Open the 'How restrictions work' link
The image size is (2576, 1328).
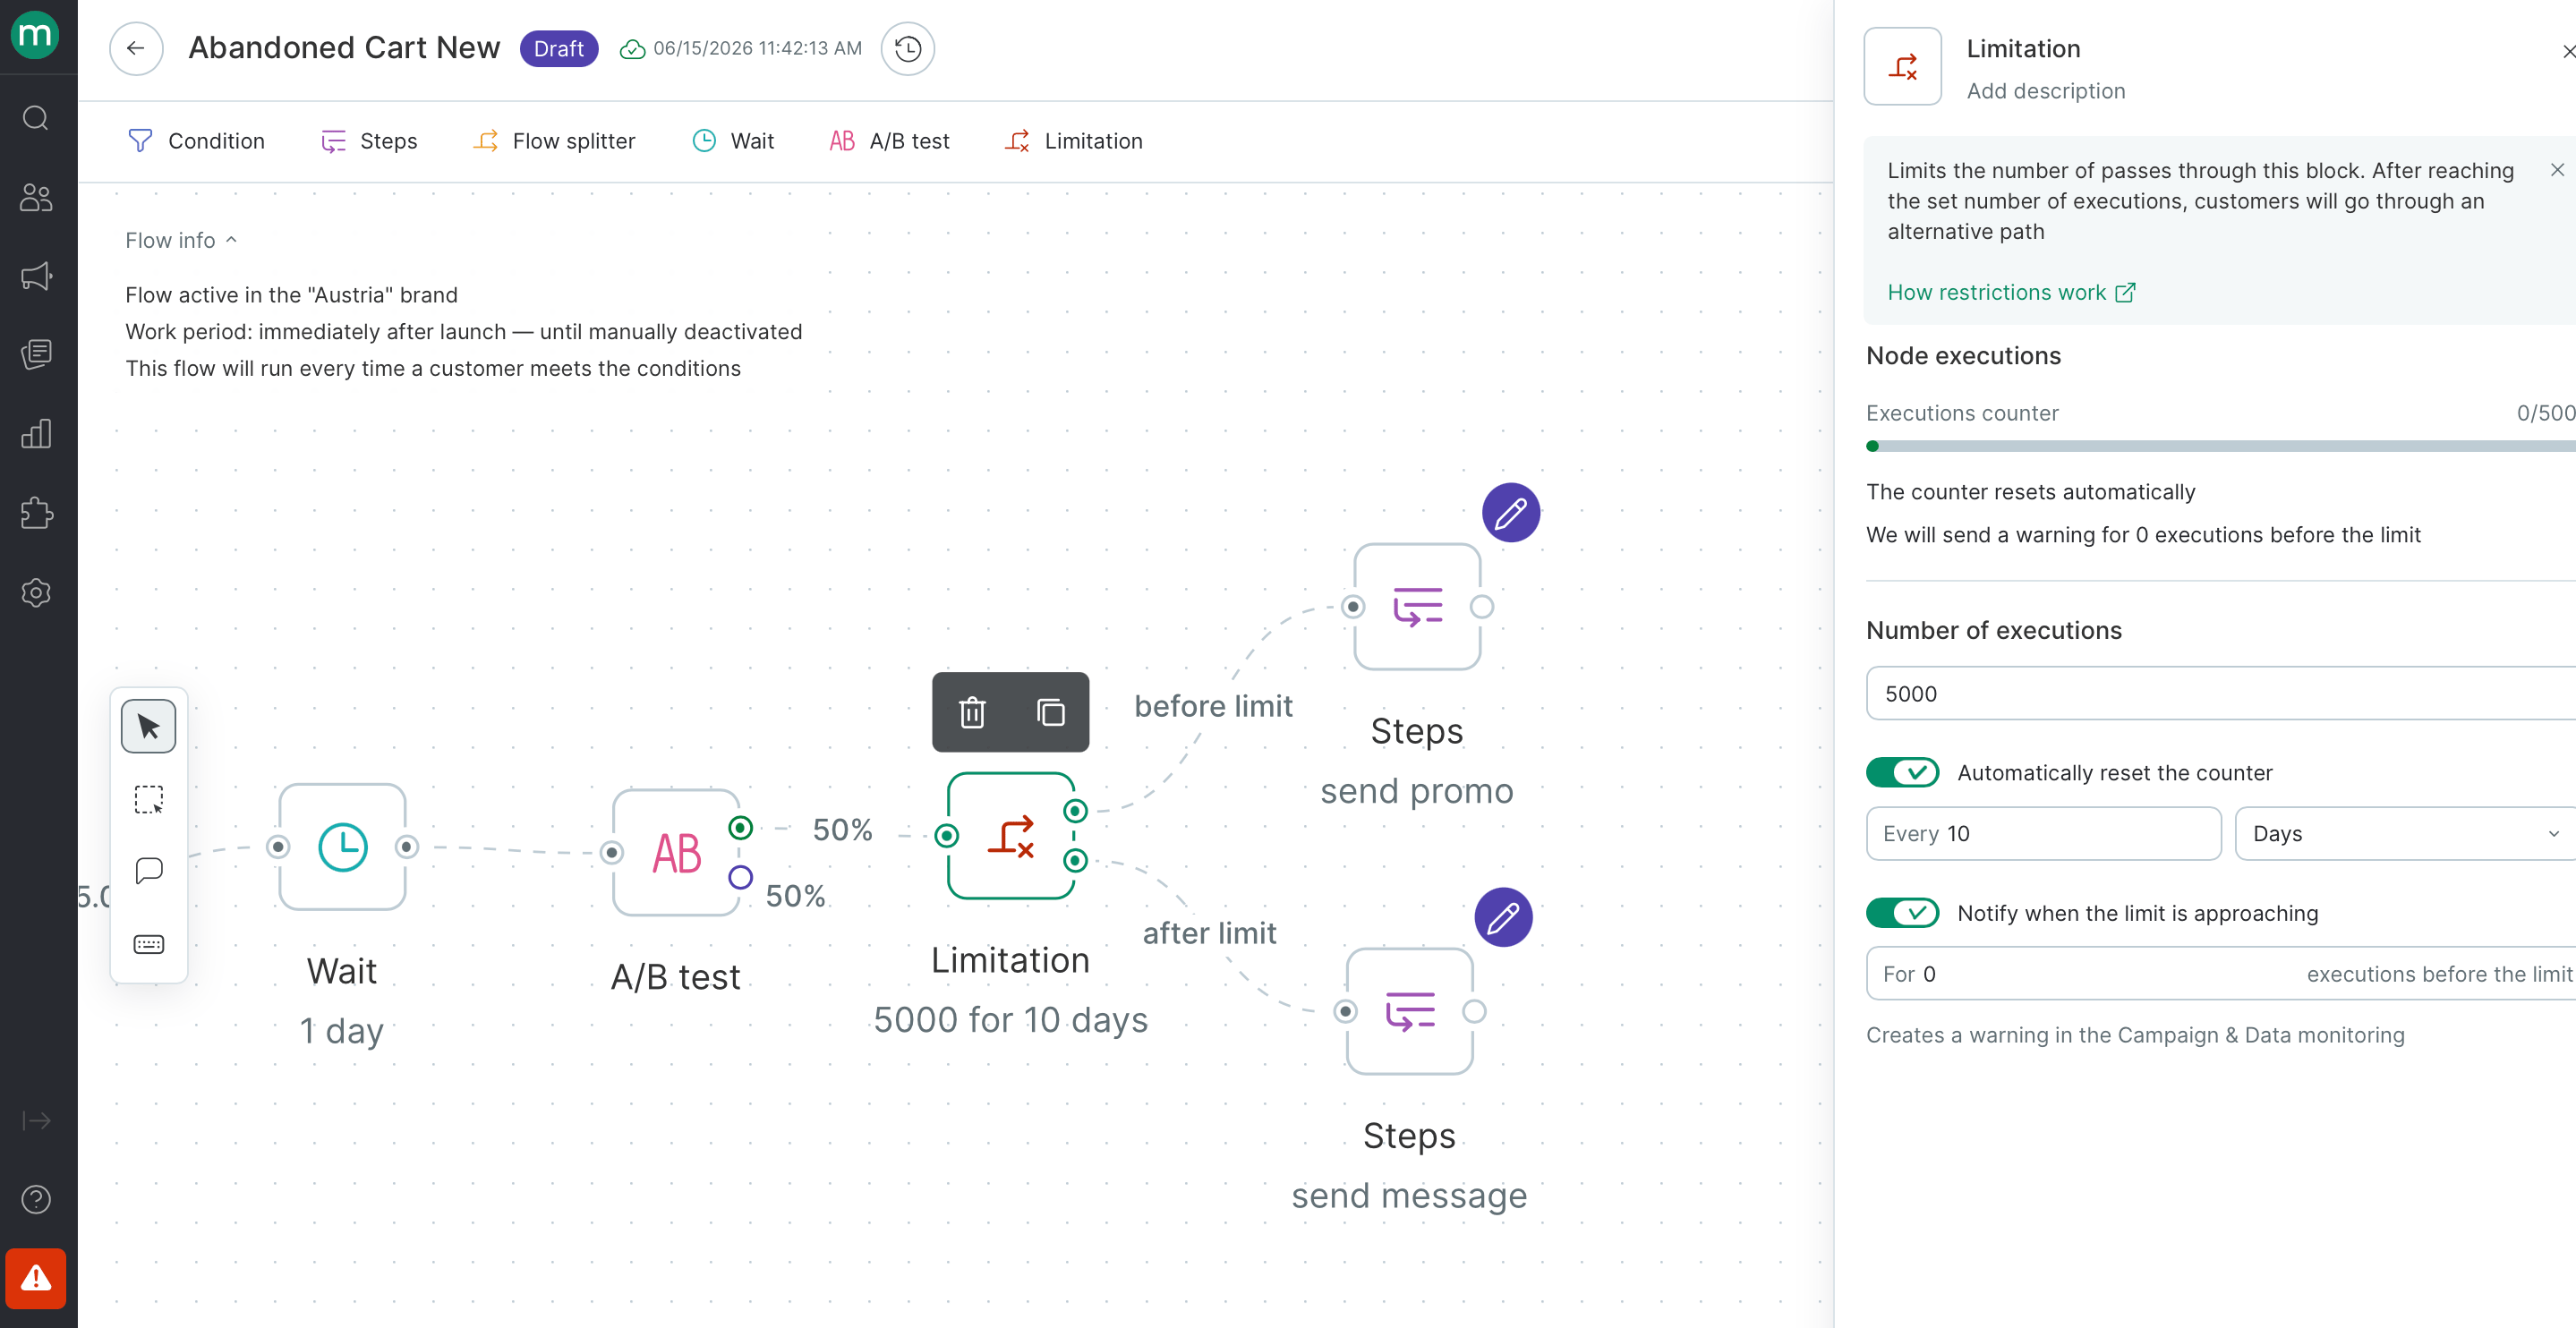click(x=2011, y=292)
